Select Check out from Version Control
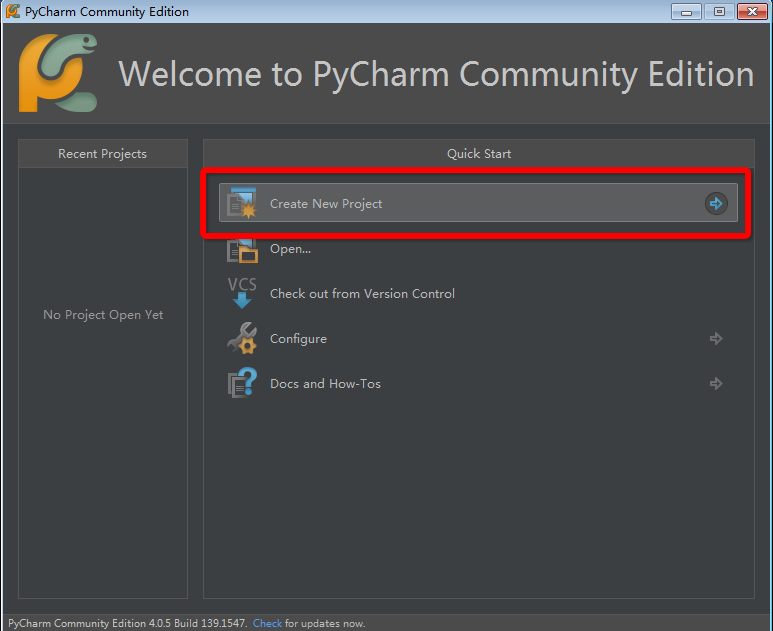This screenshot has width=773, height=631. tap(362, 294)
